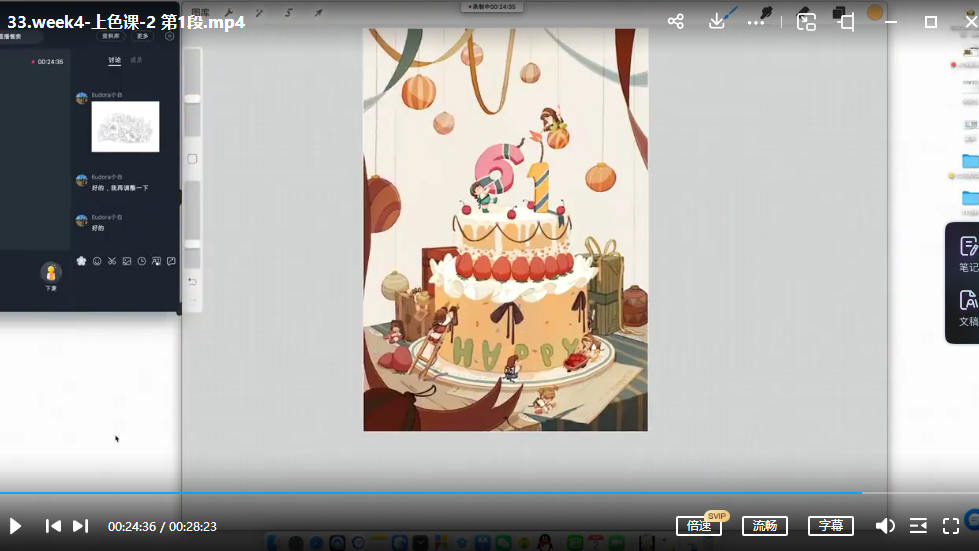979x551 pixels.
Task: Click the share icon in the top bar
Action: pyautogui.click(x=676, y=21)
